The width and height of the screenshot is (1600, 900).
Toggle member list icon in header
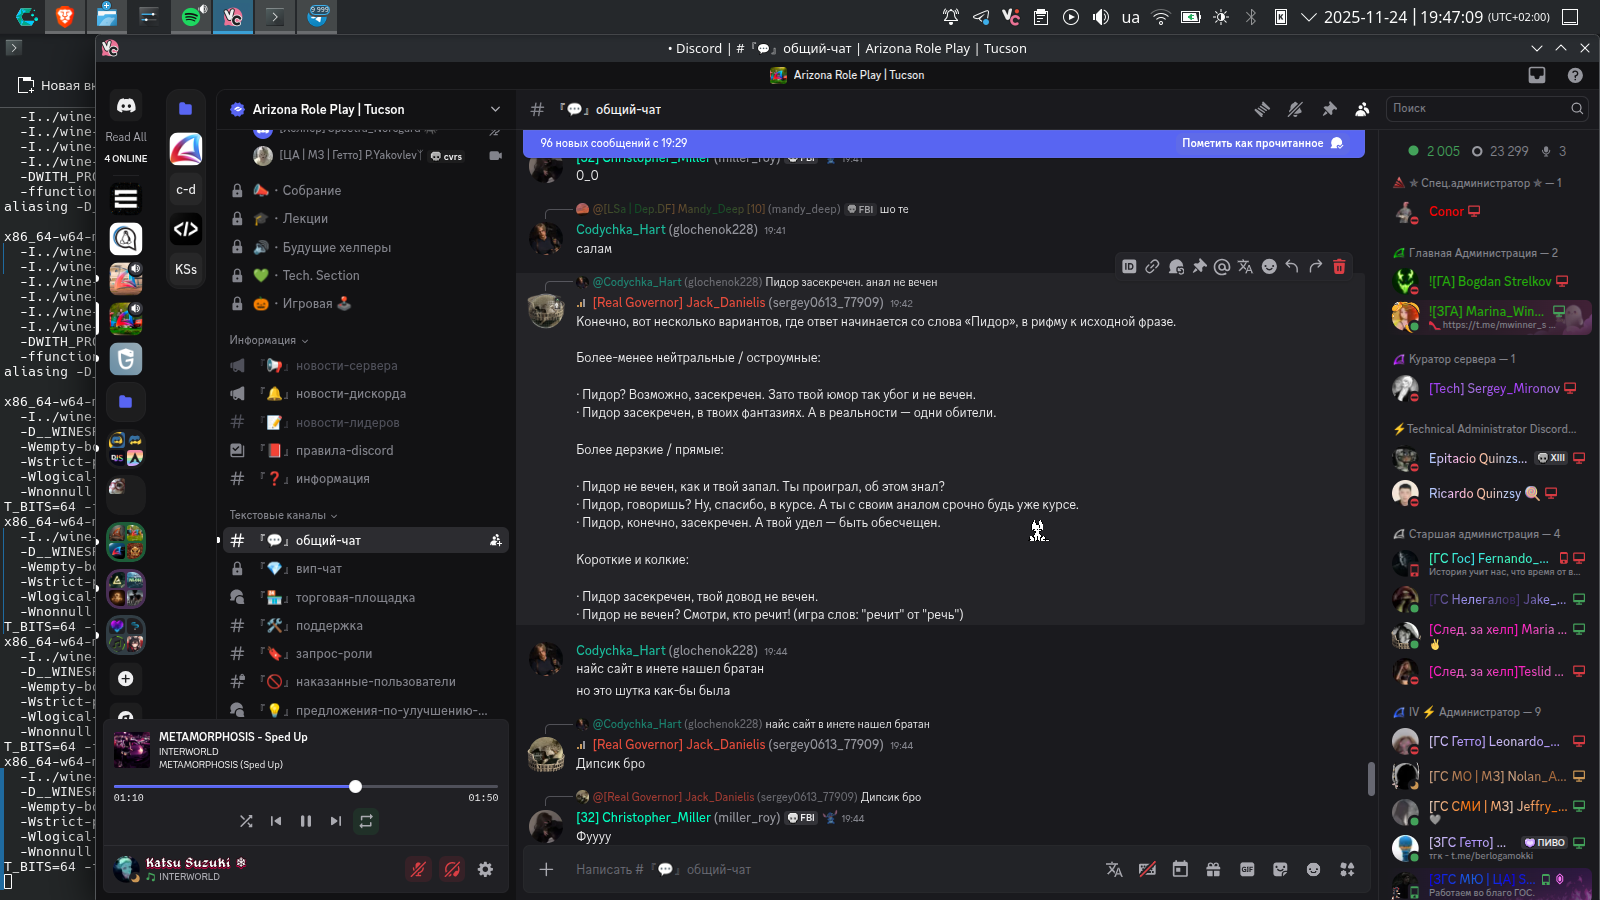click(1362, 109)
